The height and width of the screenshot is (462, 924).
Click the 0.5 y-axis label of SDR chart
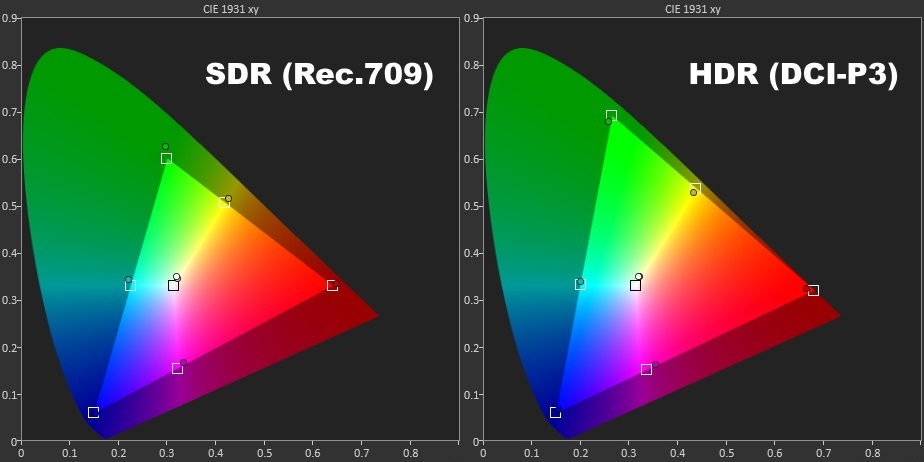(8, 206)
